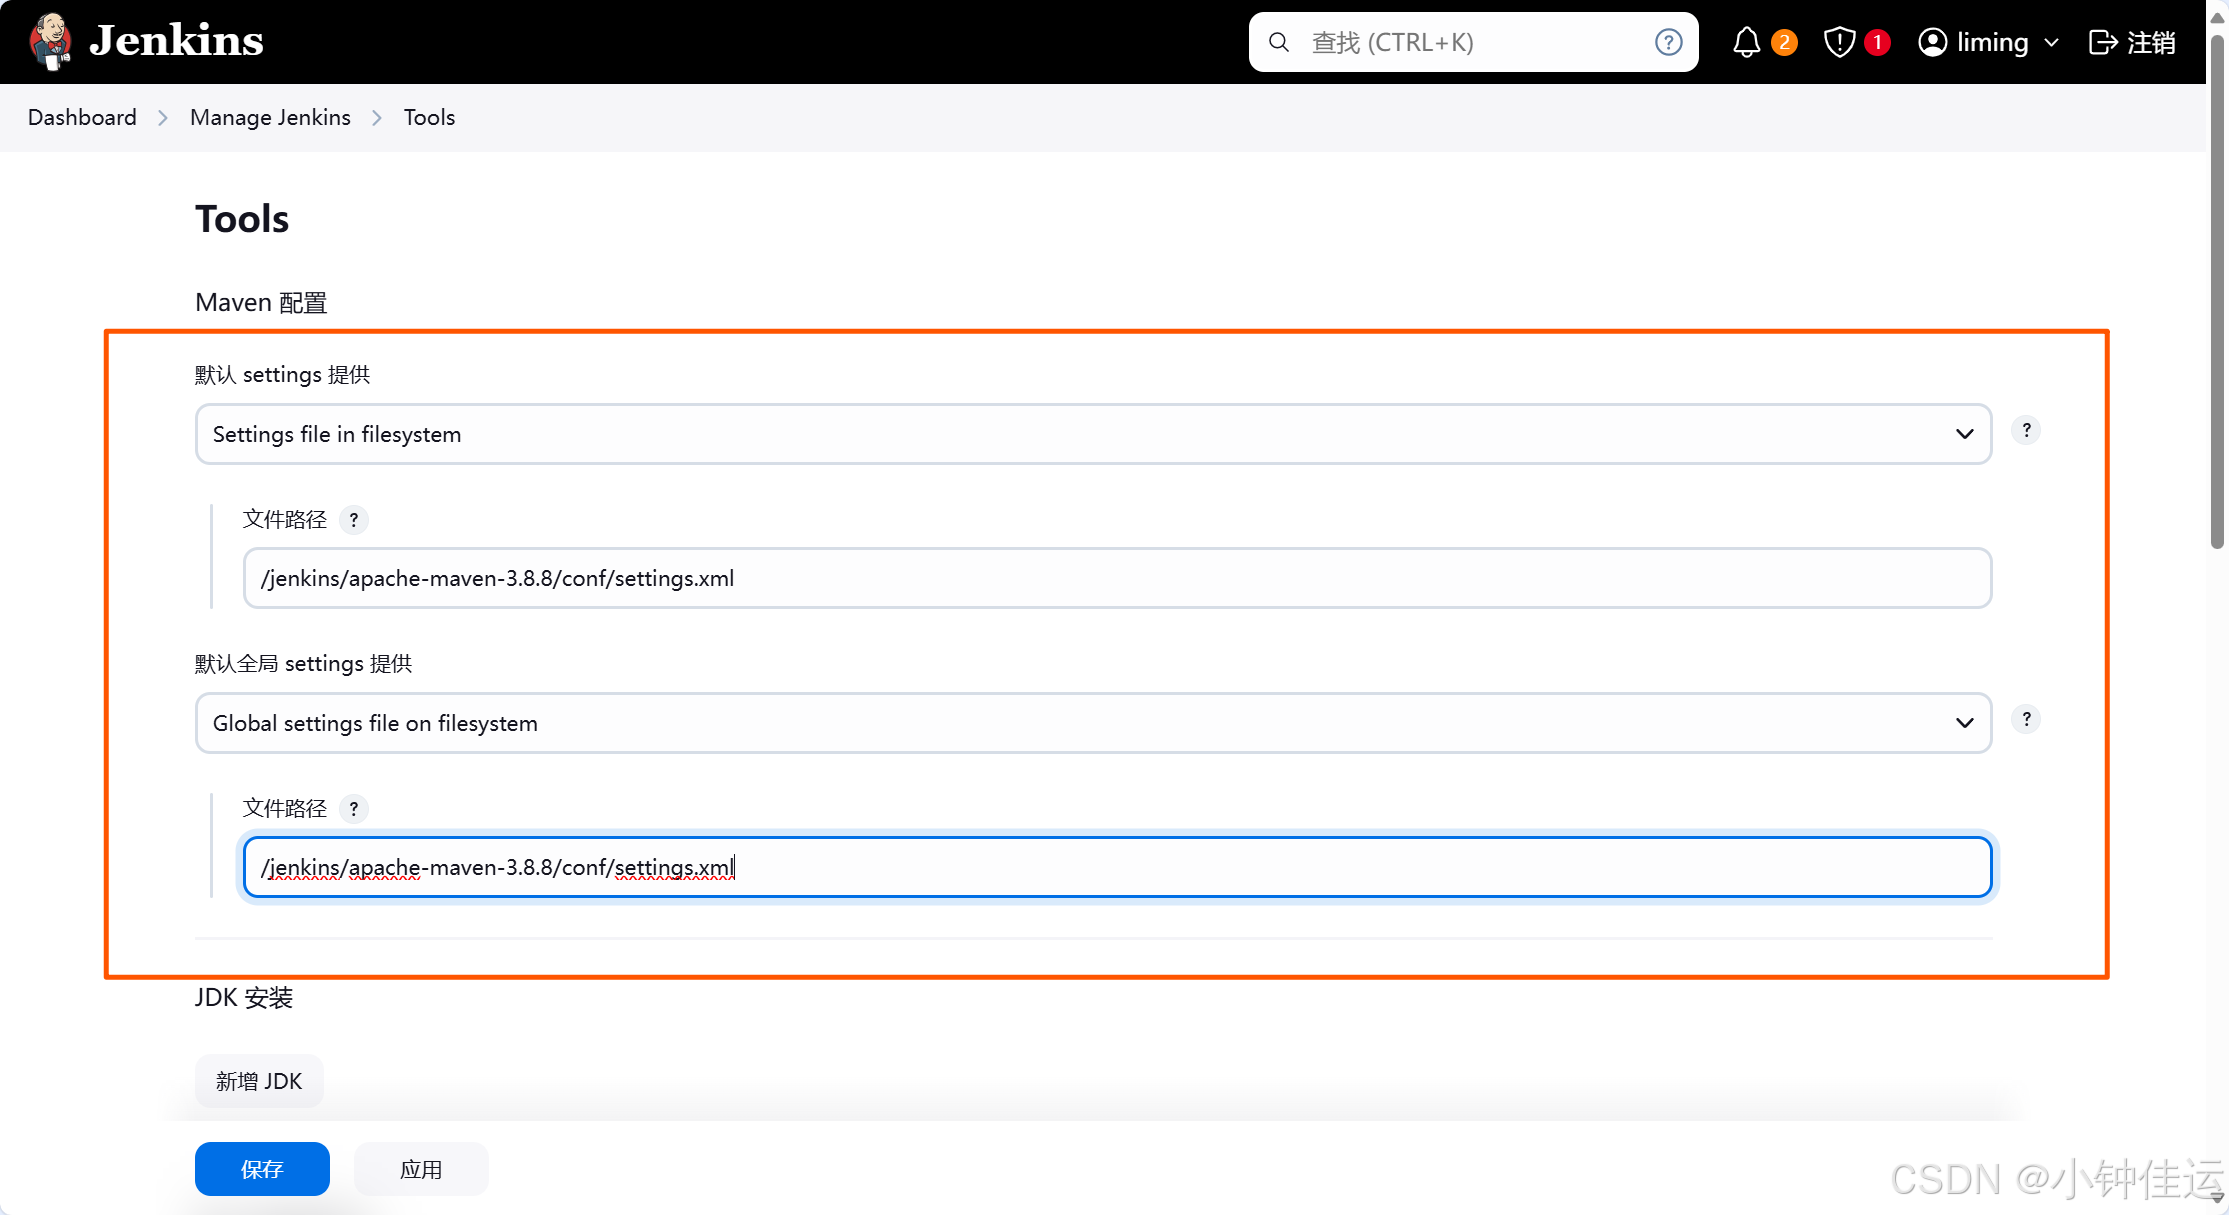Click the Maven 配置 section heading
Viewport: 2229px width, 1215px height.
(261, 302)
